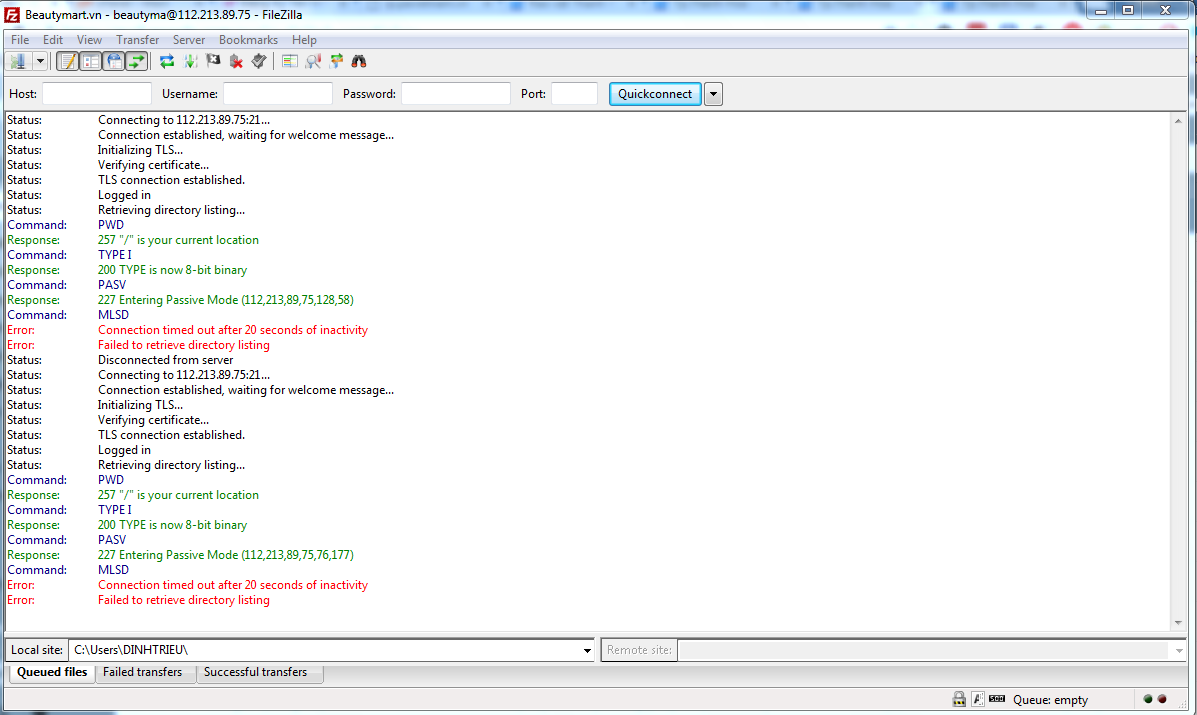This screenshot has width=1197, height=715.
Task: Focus the Host input field
Action: (97, 94)
